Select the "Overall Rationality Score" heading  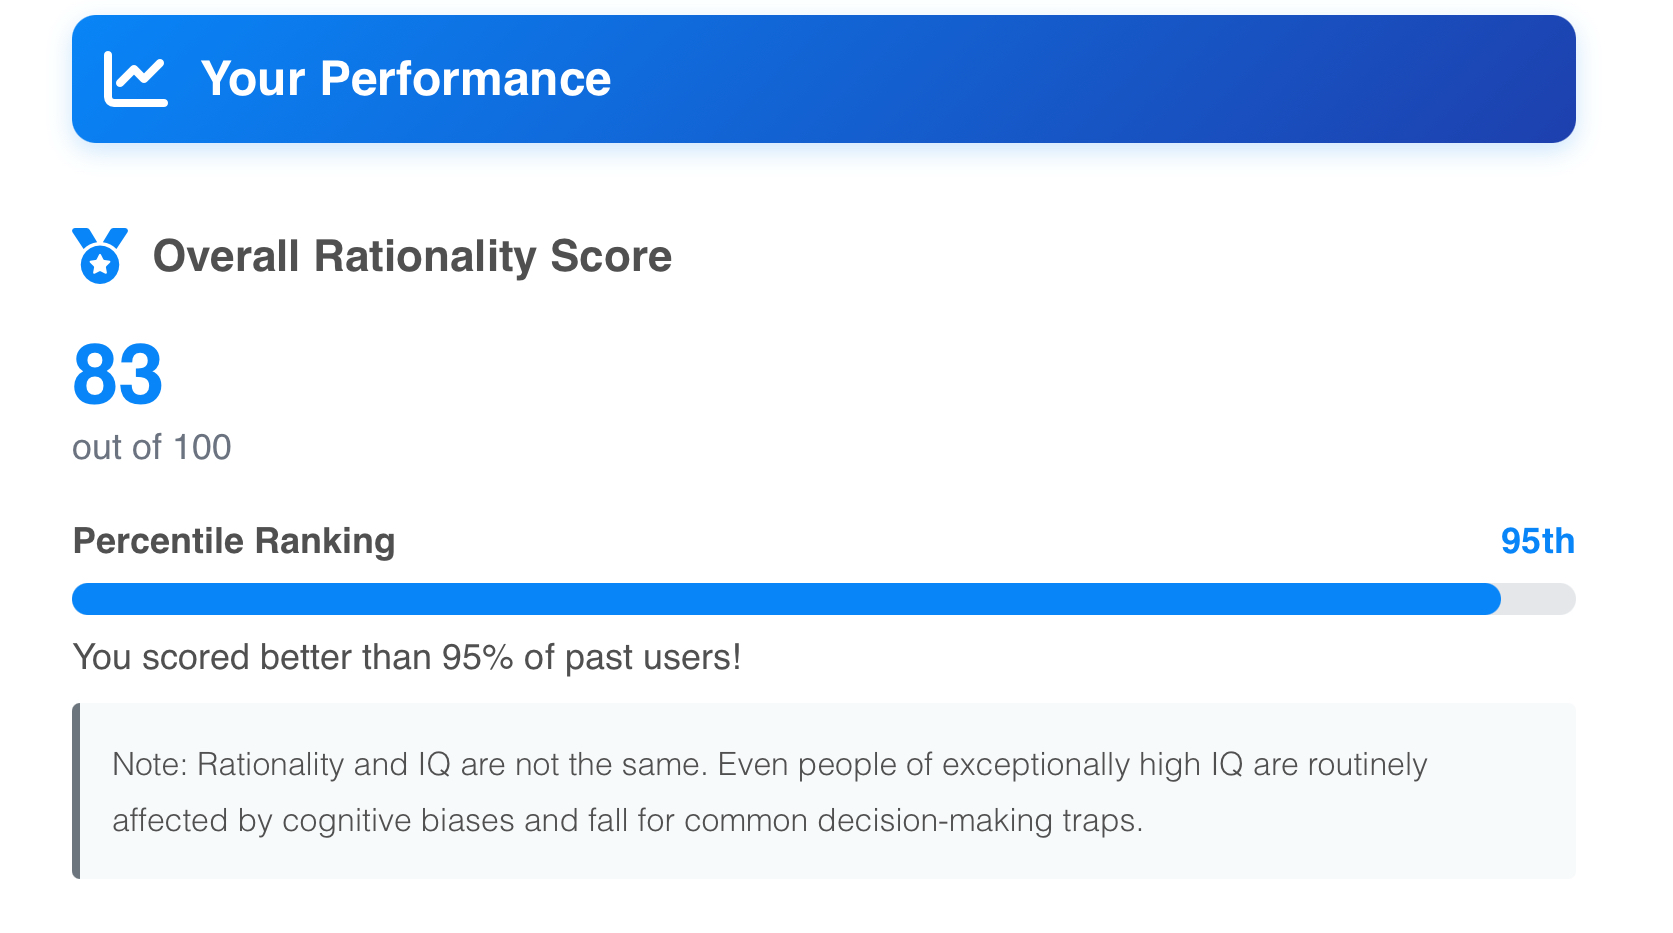coord(412,256)
